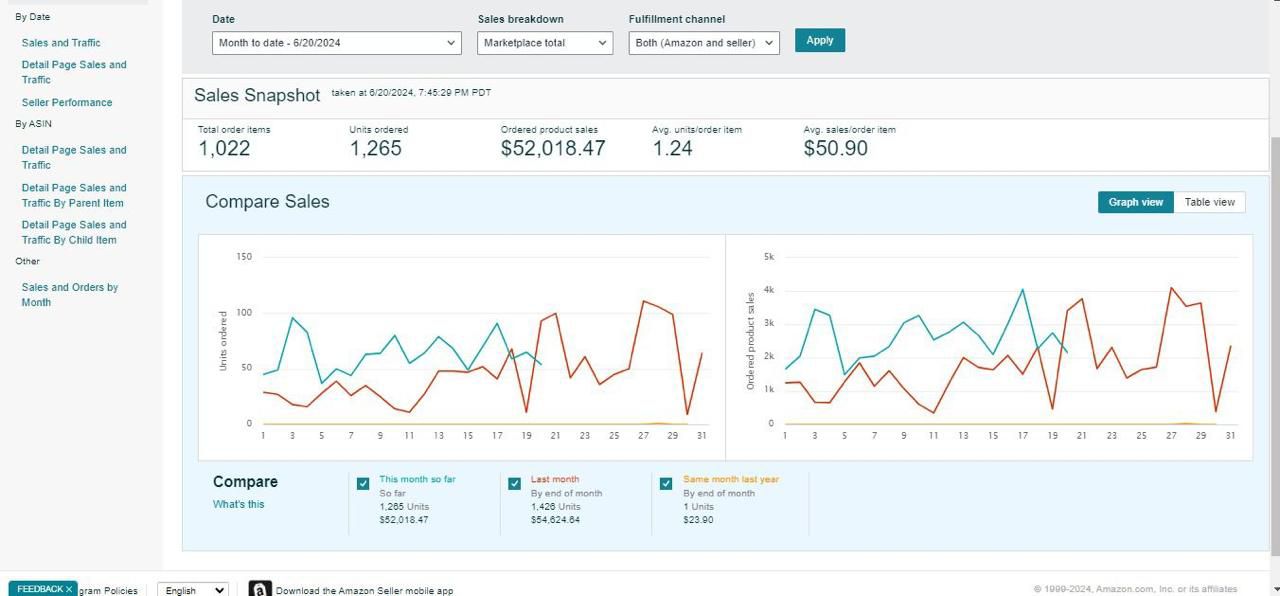Click inside the Ordered product sales chart
Screen dimensions: 1280x596
click(x=989, y=347)
